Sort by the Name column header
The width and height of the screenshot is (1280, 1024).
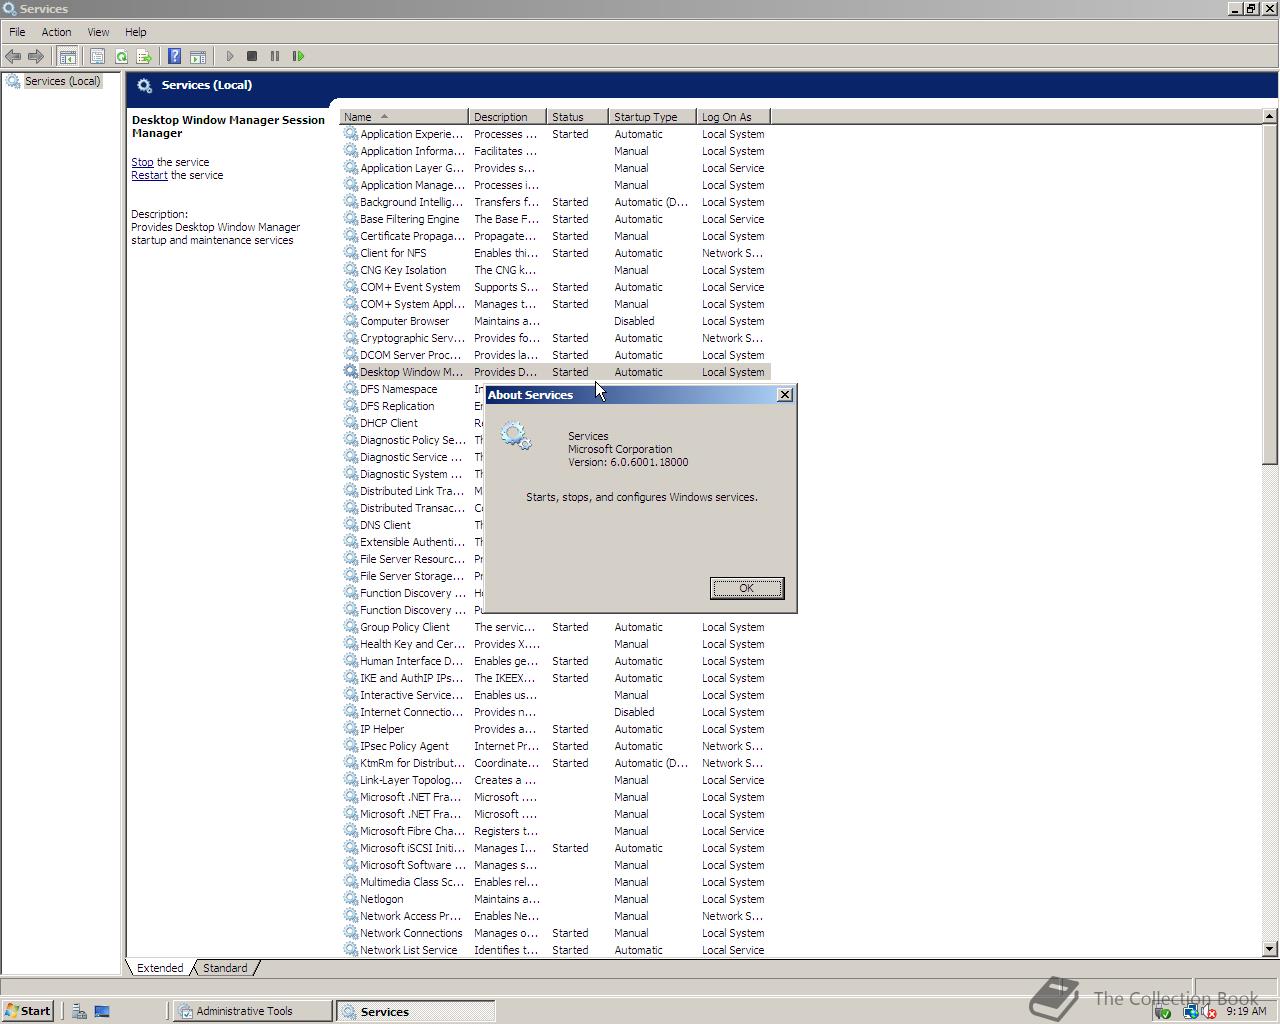click(x=403, y=117)
